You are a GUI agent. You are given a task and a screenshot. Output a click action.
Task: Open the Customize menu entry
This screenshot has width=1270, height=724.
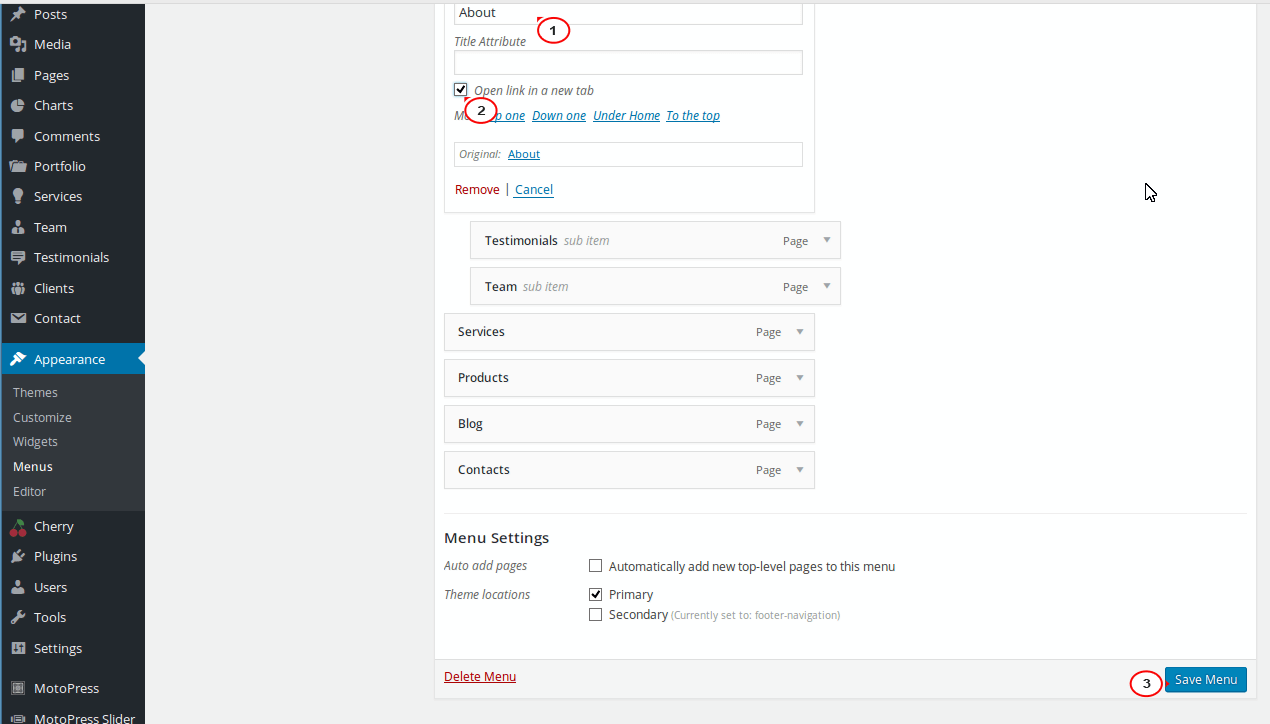tap(40, 417)
